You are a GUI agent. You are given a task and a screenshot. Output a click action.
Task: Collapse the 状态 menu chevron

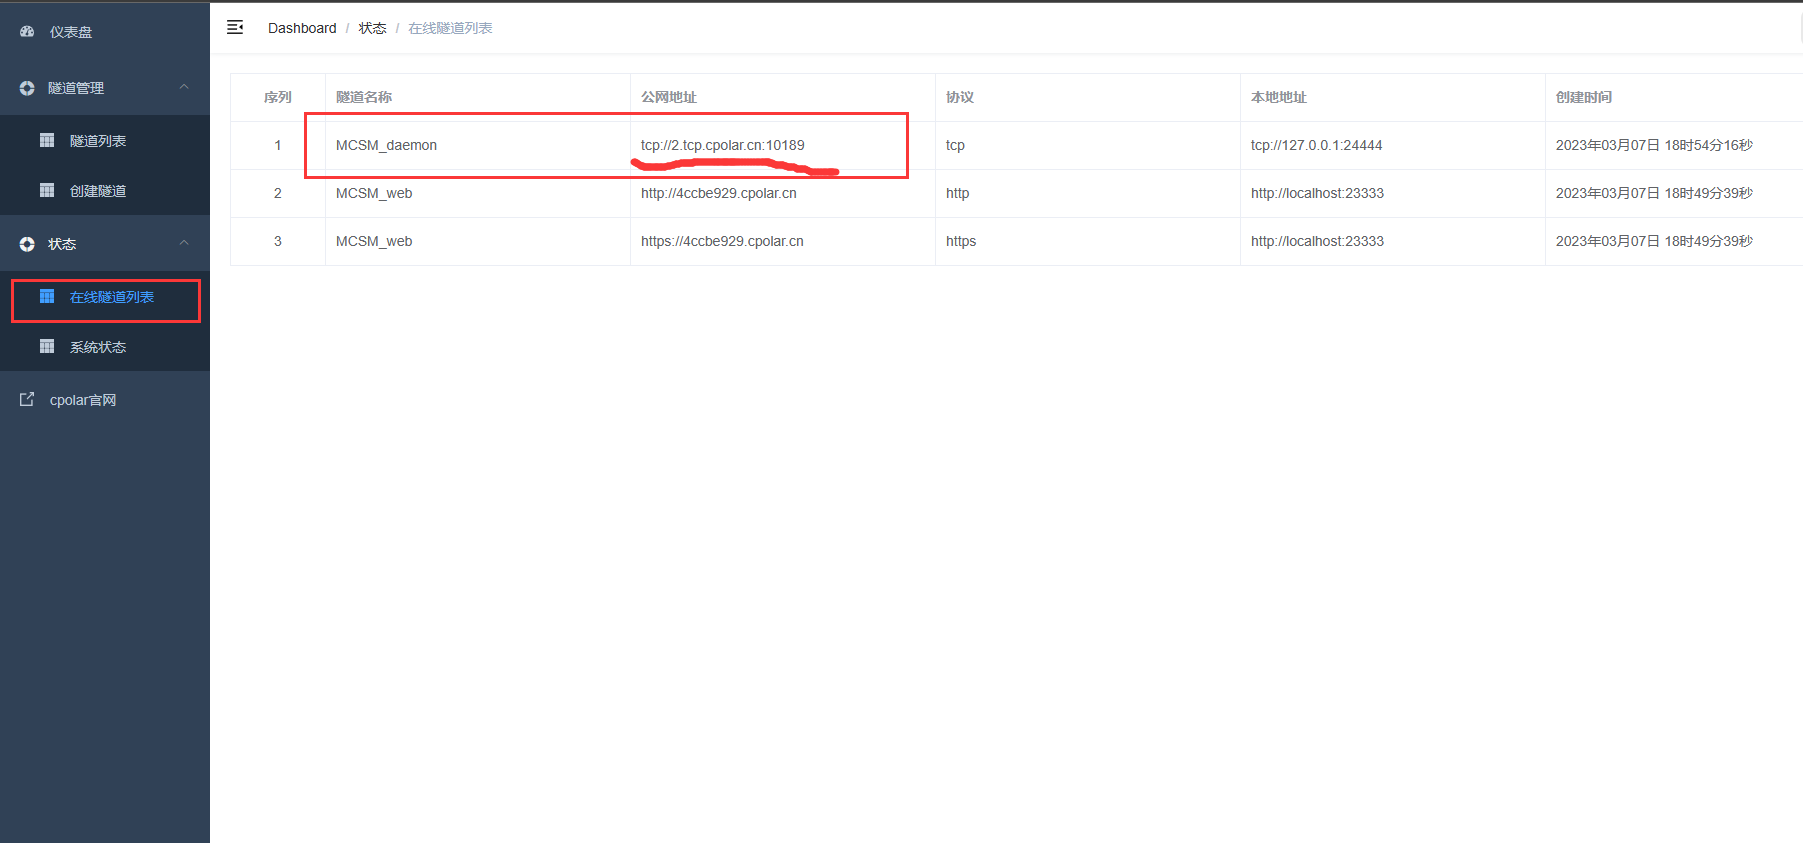(x=184, y=244)
